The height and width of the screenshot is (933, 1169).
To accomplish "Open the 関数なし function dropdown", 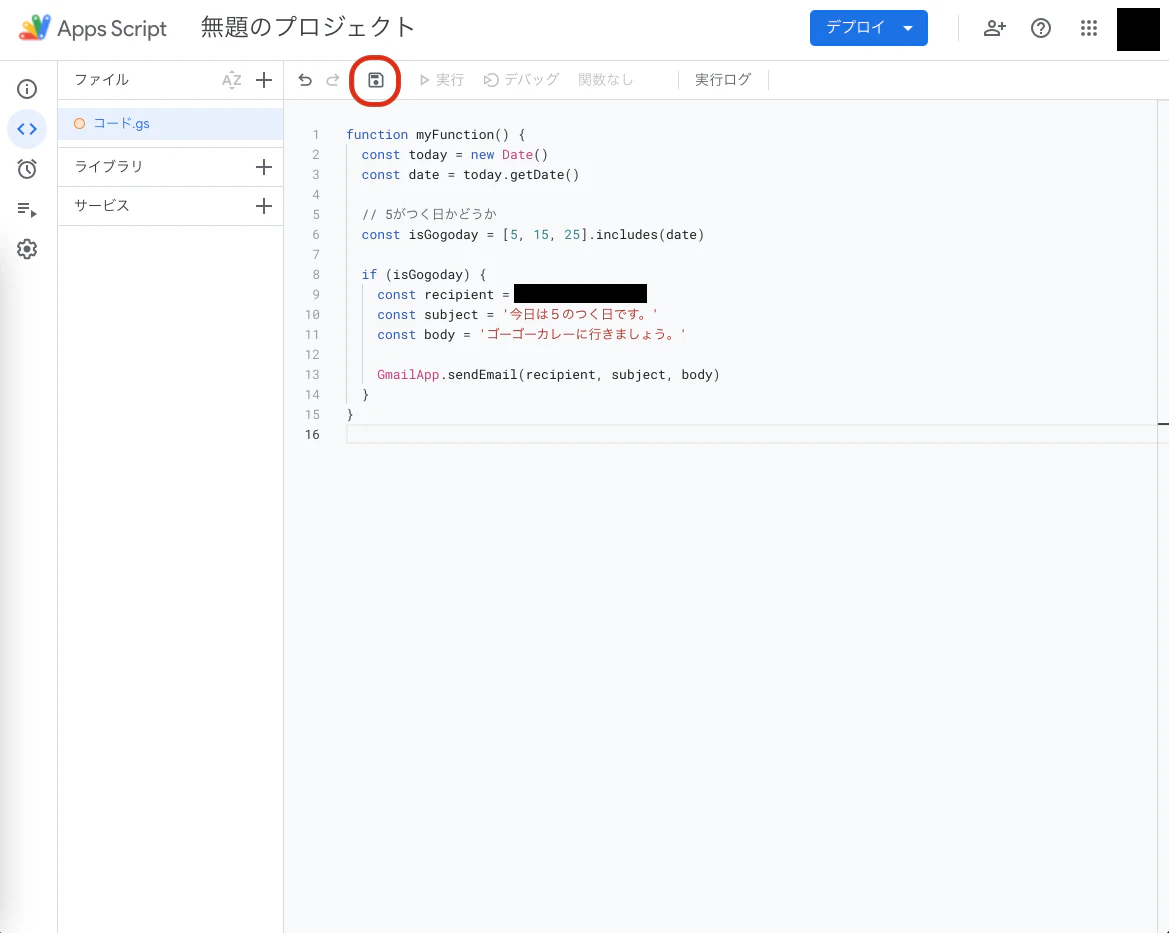I will 606,80.
